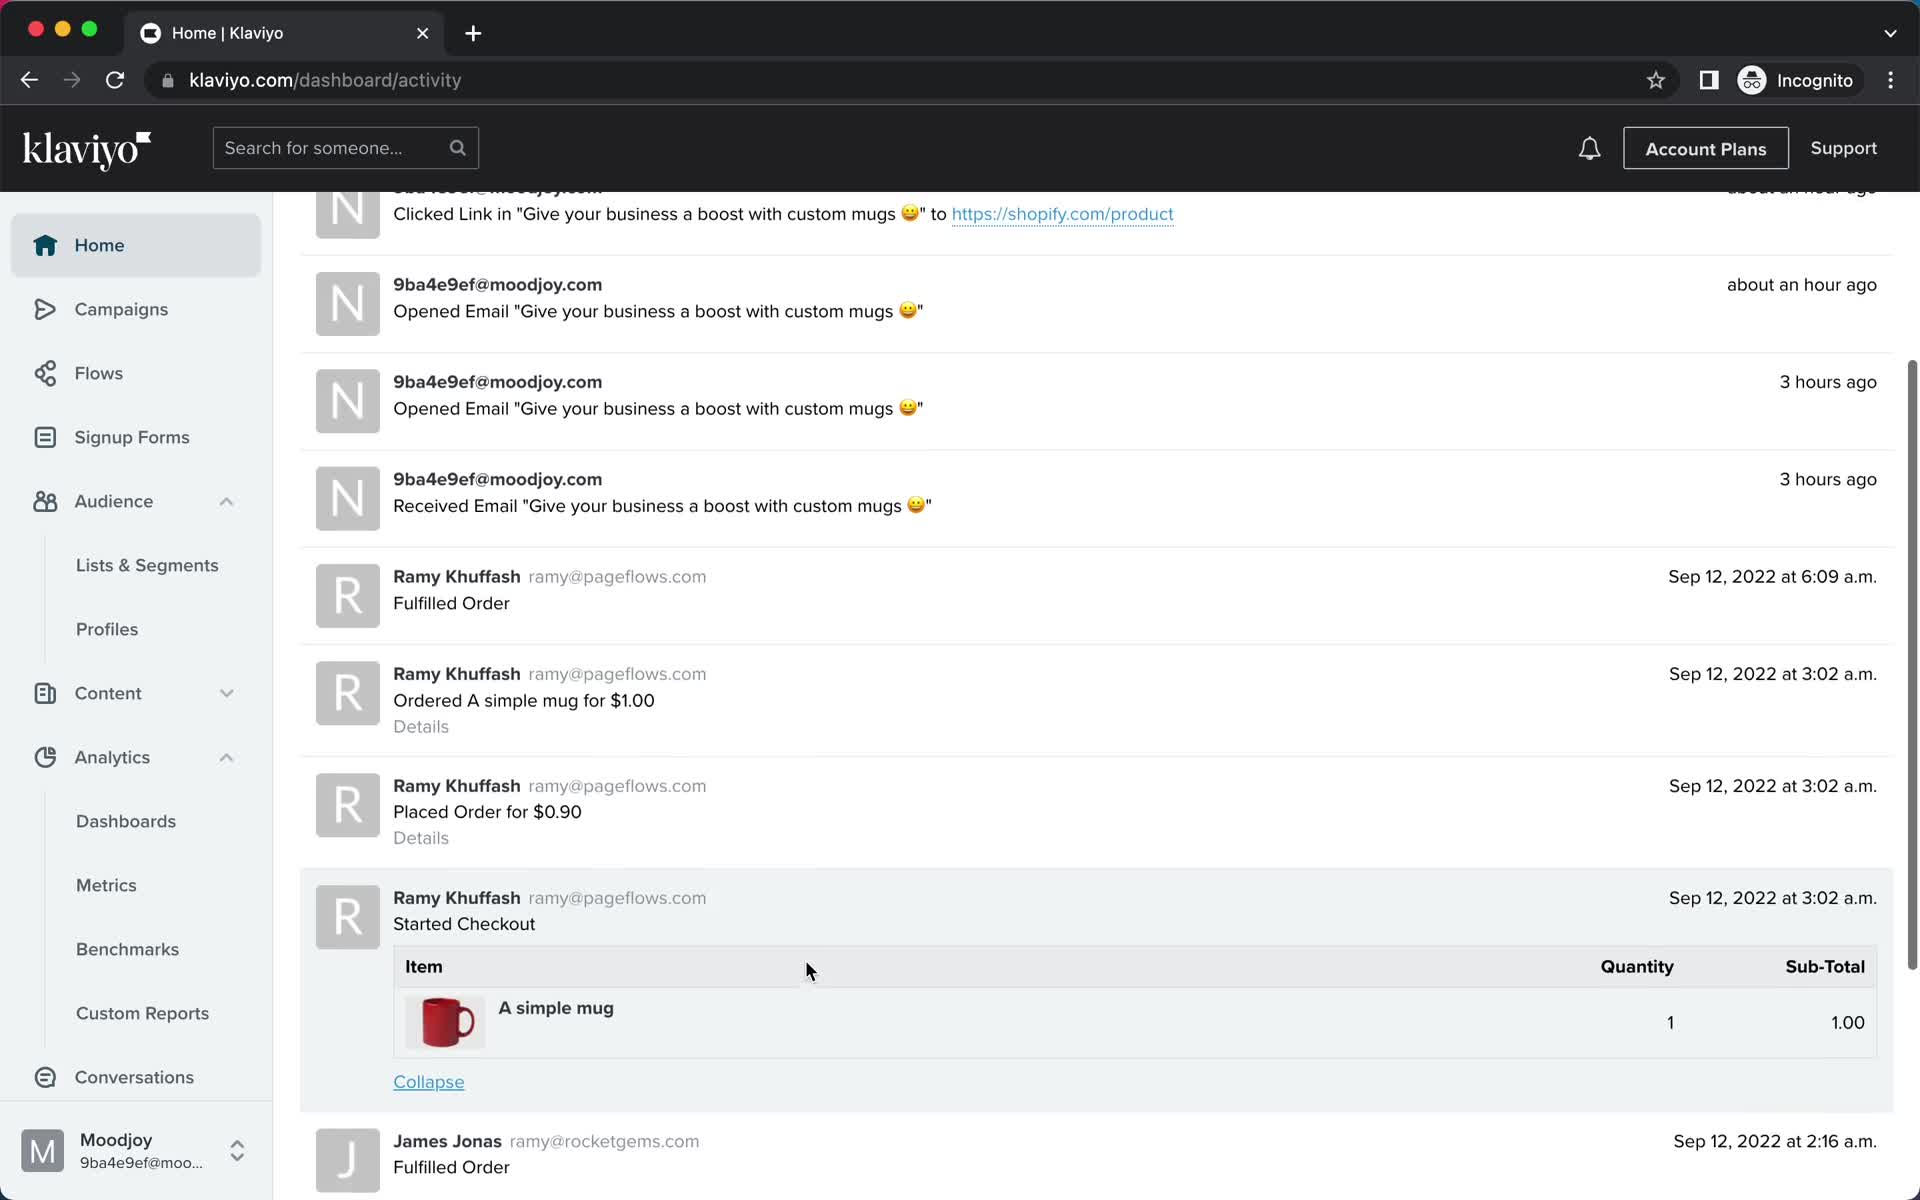The width and height of the screenshot is (1920, 1200).
Task: Click the Audience people icon
Action: click(x=45, y=501)
